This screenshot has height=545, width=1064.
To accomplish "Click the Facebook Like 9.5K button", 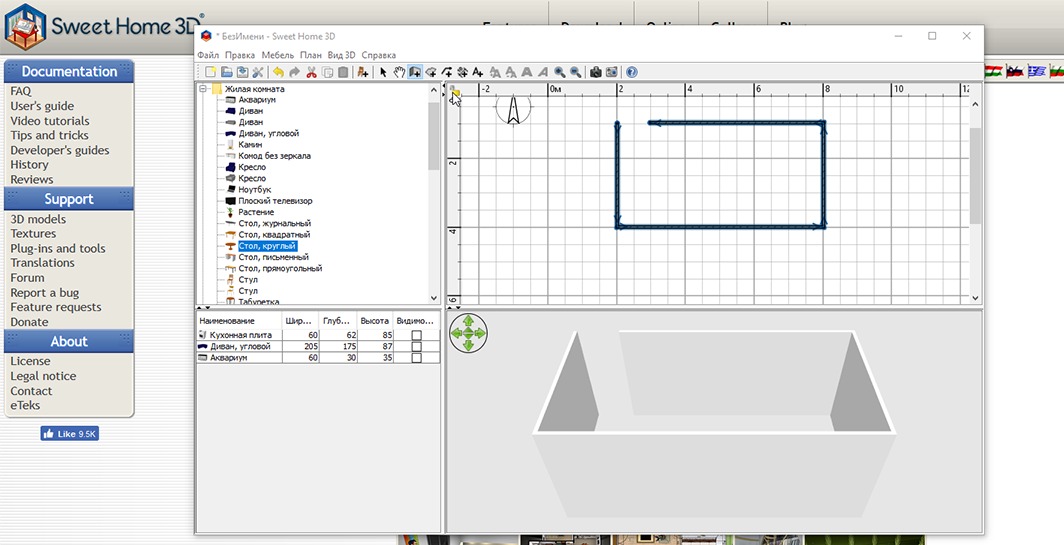I will pos(69,434).
